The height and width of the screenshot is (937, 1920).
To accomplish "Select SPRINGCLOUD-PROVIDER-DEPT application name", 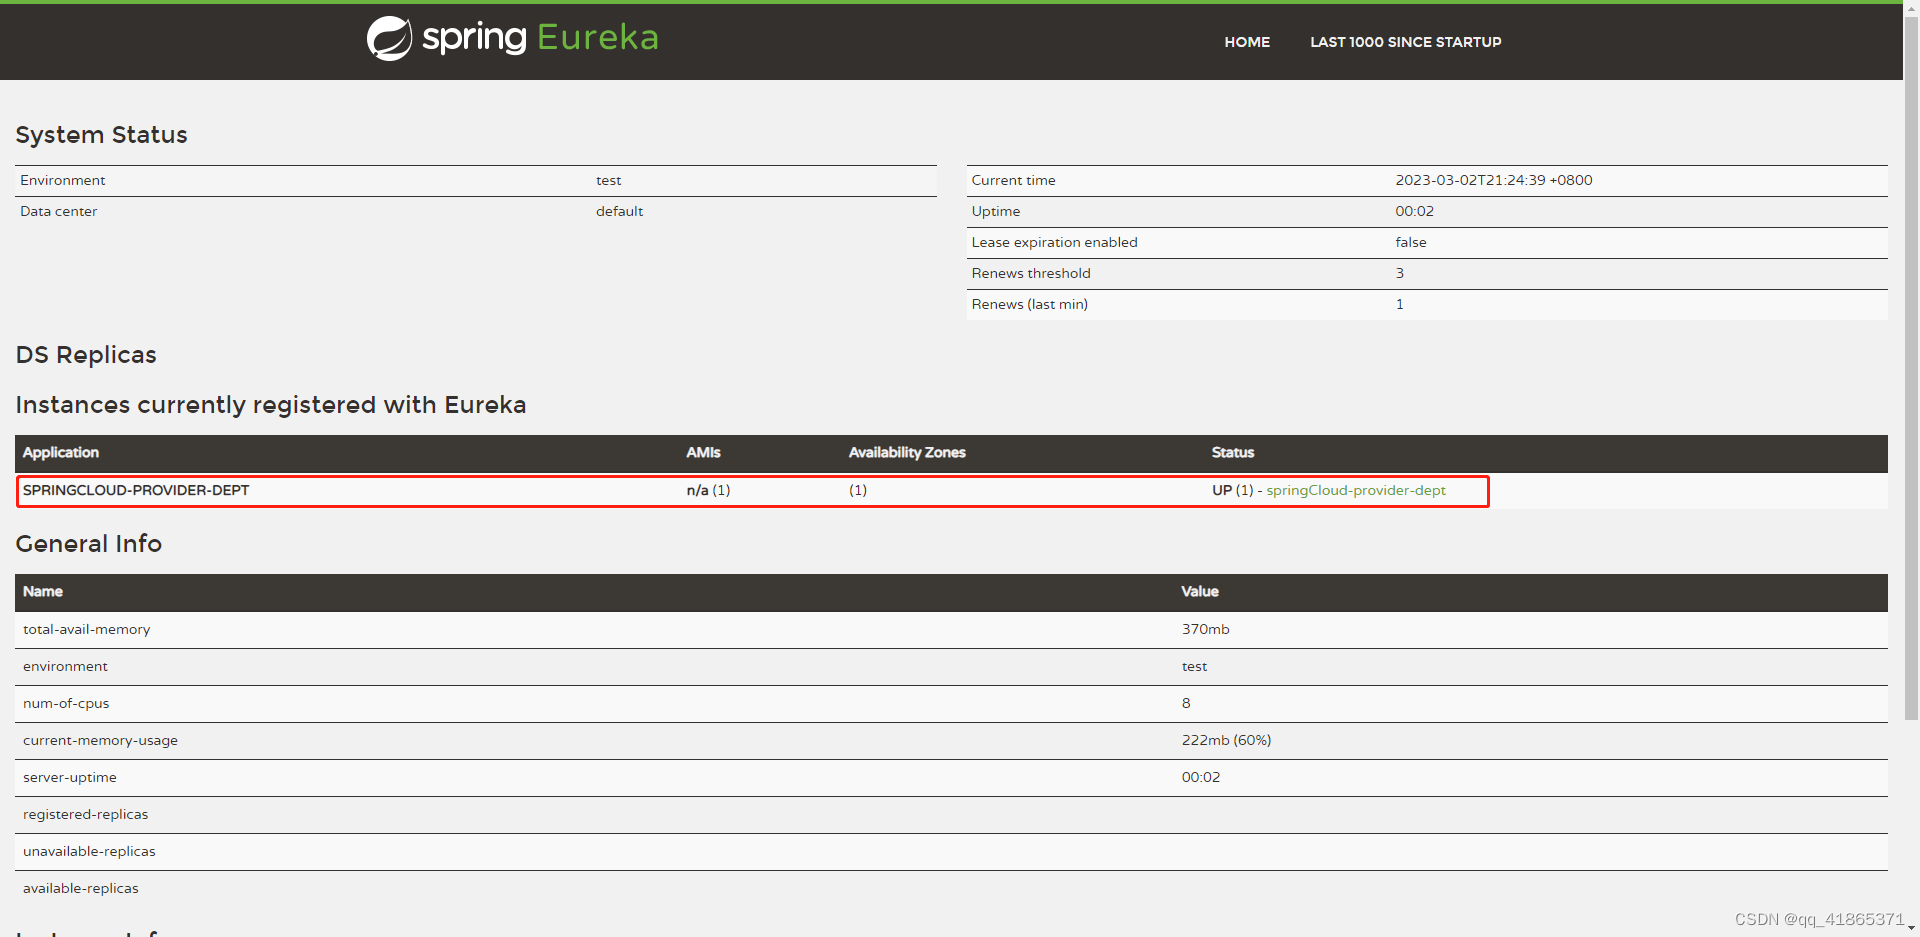I will pyautogui.click(x=136, y=490).
